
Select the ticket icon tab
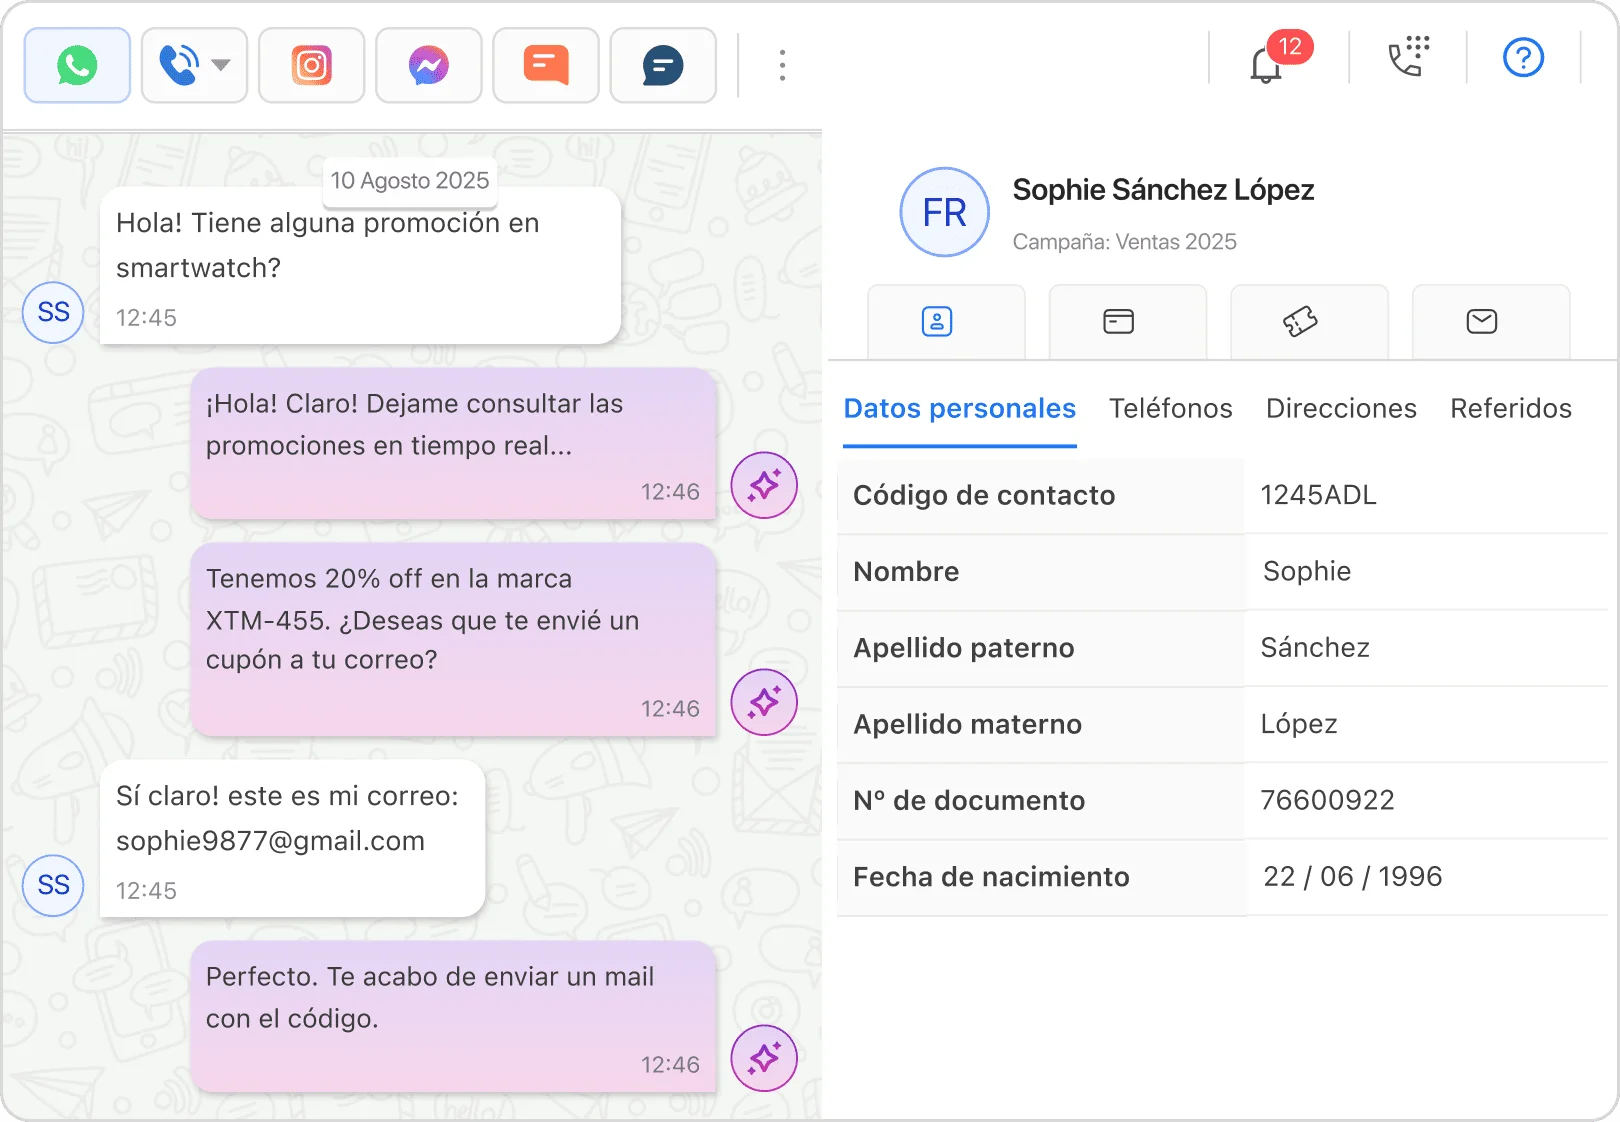(1309, 322)
